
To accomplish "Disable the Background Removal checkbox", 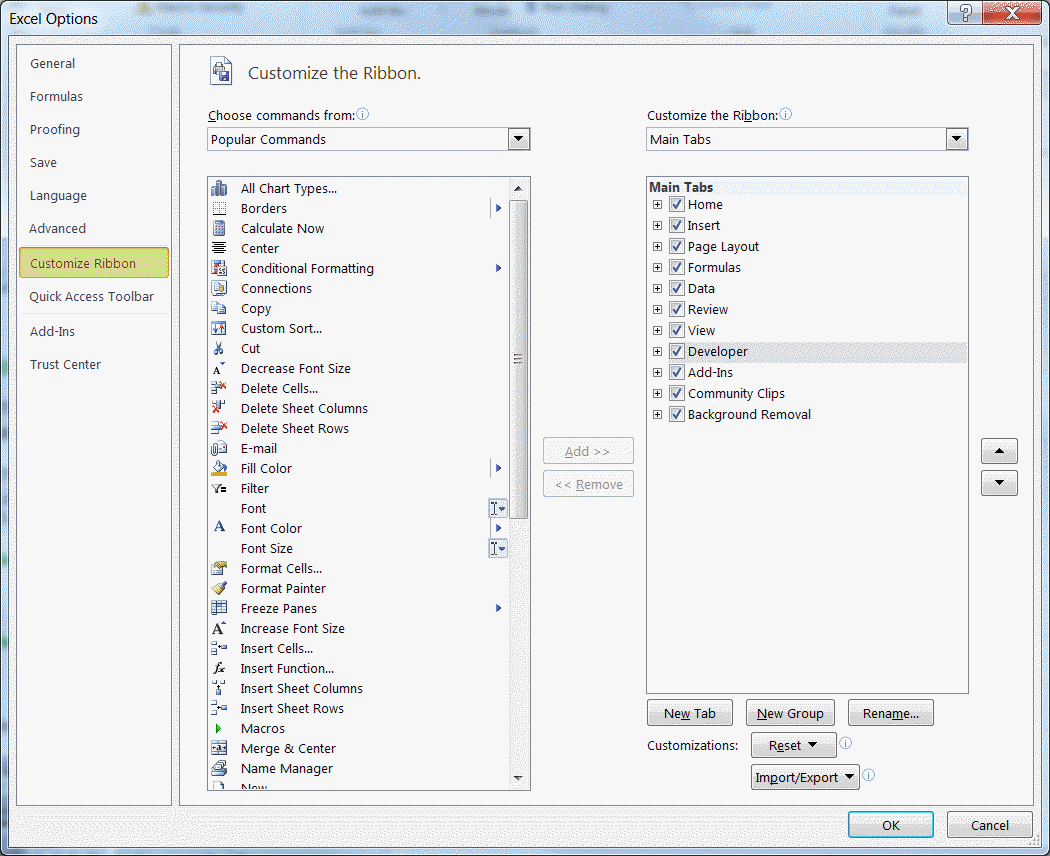I will [677, 415].
